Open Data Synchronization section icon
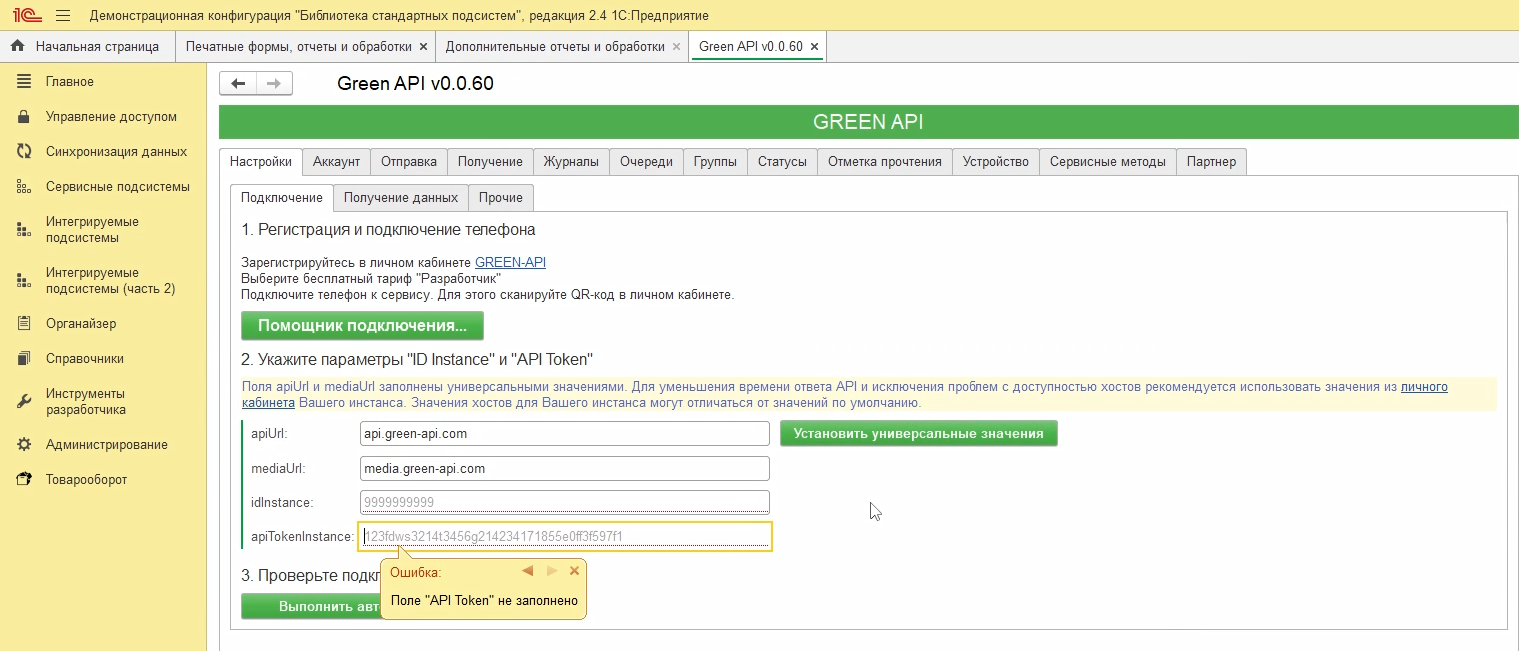The width and height of the screenshot is (1519, 651). [x=24, y=152]
